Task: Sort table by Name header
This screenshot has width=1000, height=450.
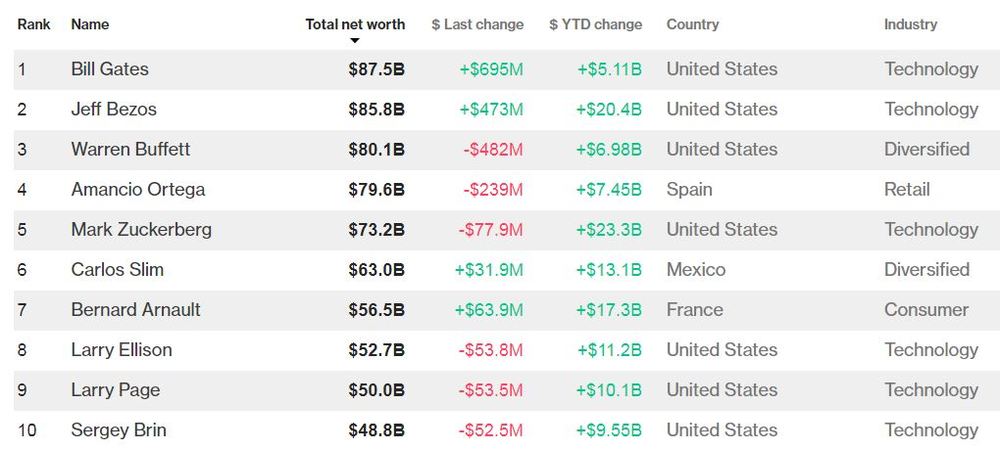Action: [x=90, y=24]
